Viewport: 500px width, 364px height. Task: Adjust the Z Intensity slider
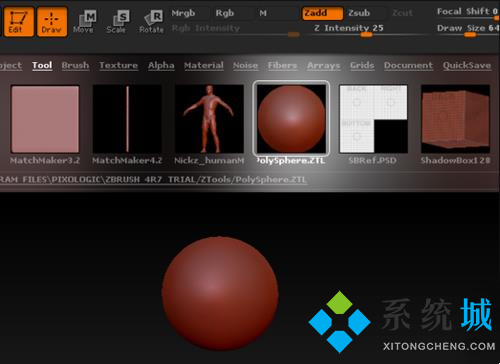pyautogui.click(x=368, y=30)
